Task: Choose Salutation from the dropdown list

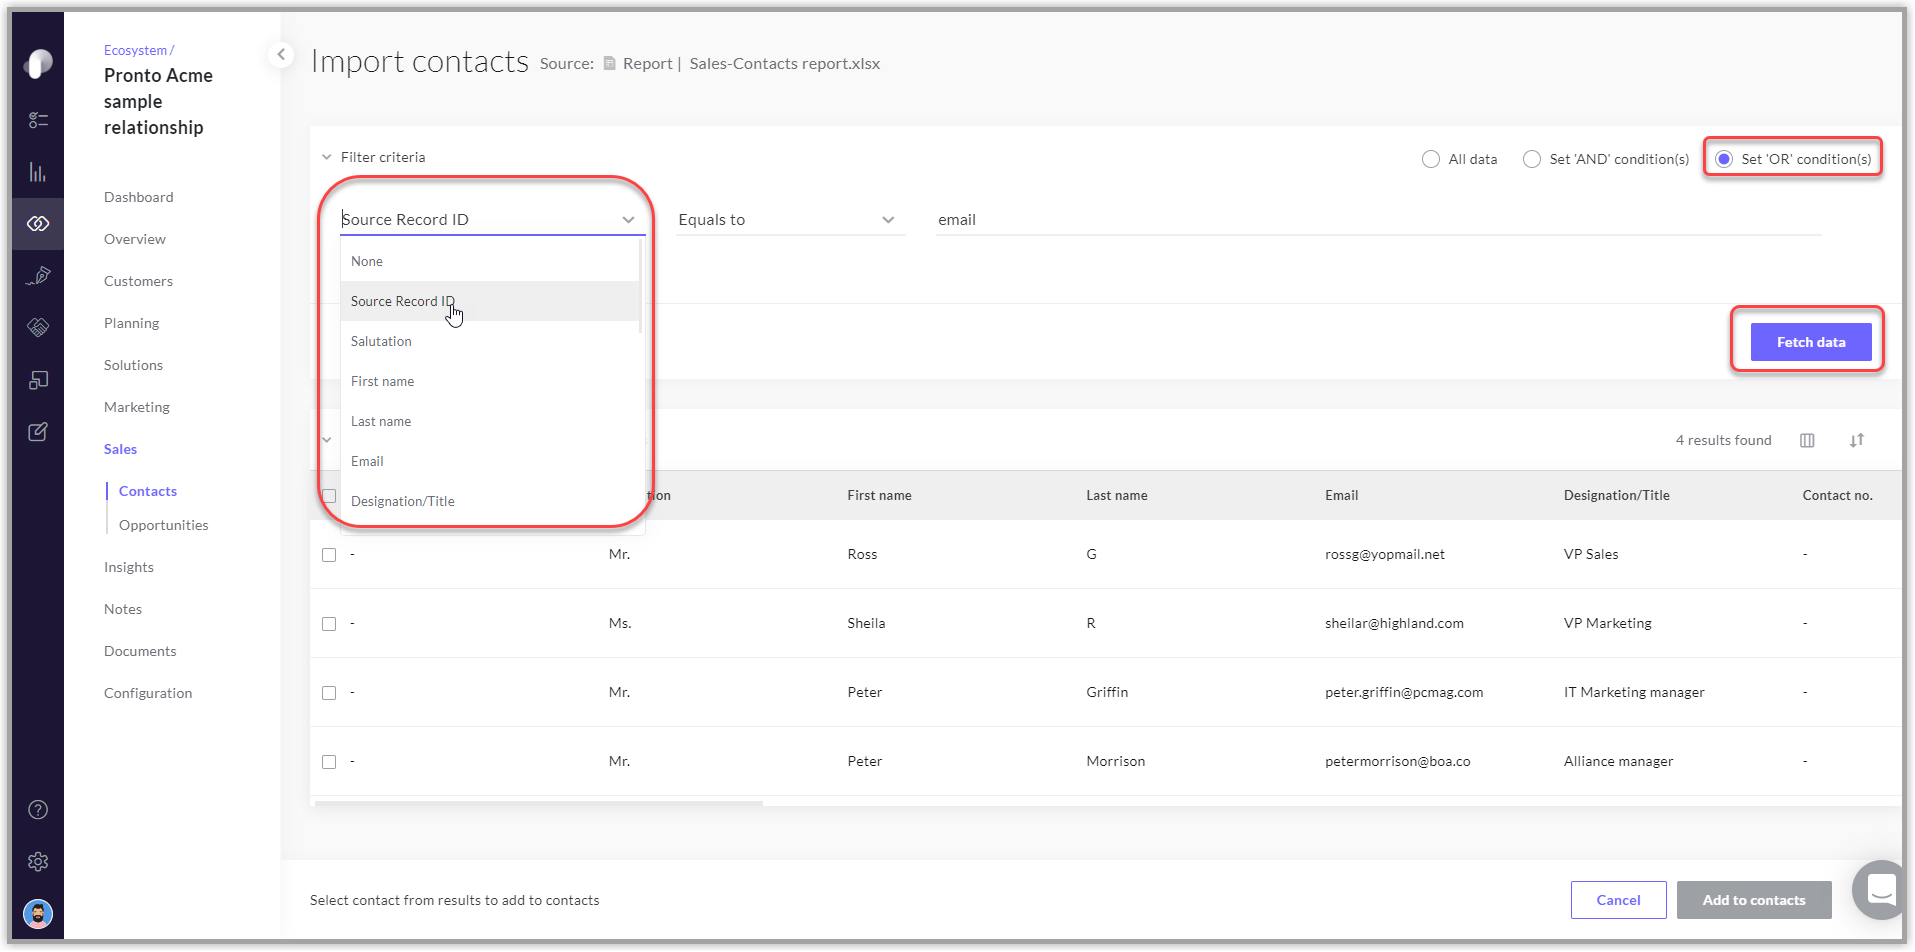Action: (489, 341)
